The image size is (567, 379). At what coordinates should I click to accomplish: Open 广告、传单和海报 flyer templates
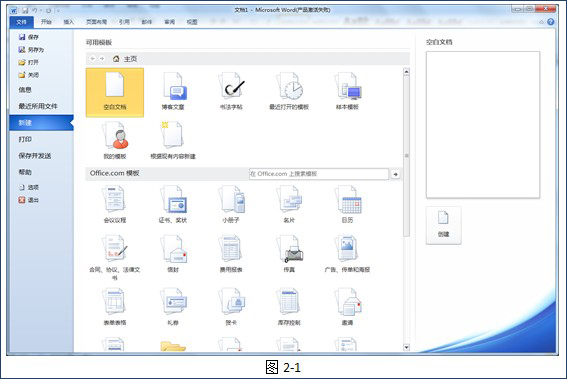pyautogui.click(x=347, y=254)
